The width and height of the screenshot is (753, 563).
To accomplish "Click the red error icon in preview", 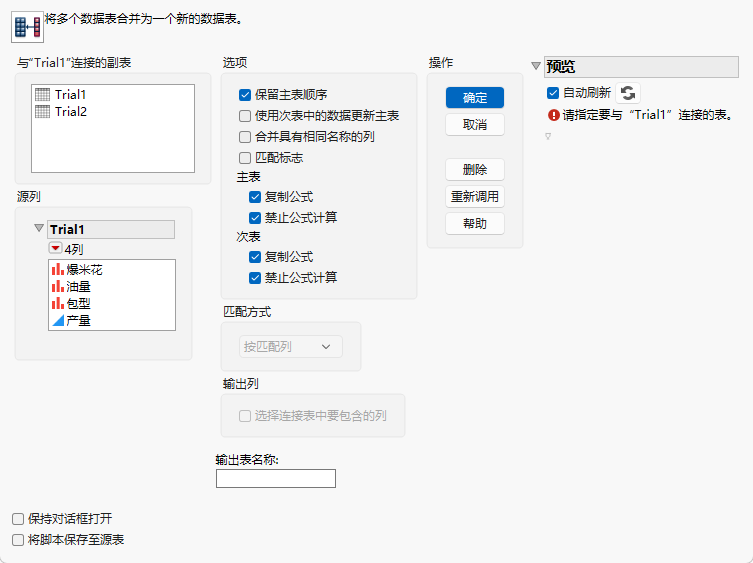I will tap(554, 115).
